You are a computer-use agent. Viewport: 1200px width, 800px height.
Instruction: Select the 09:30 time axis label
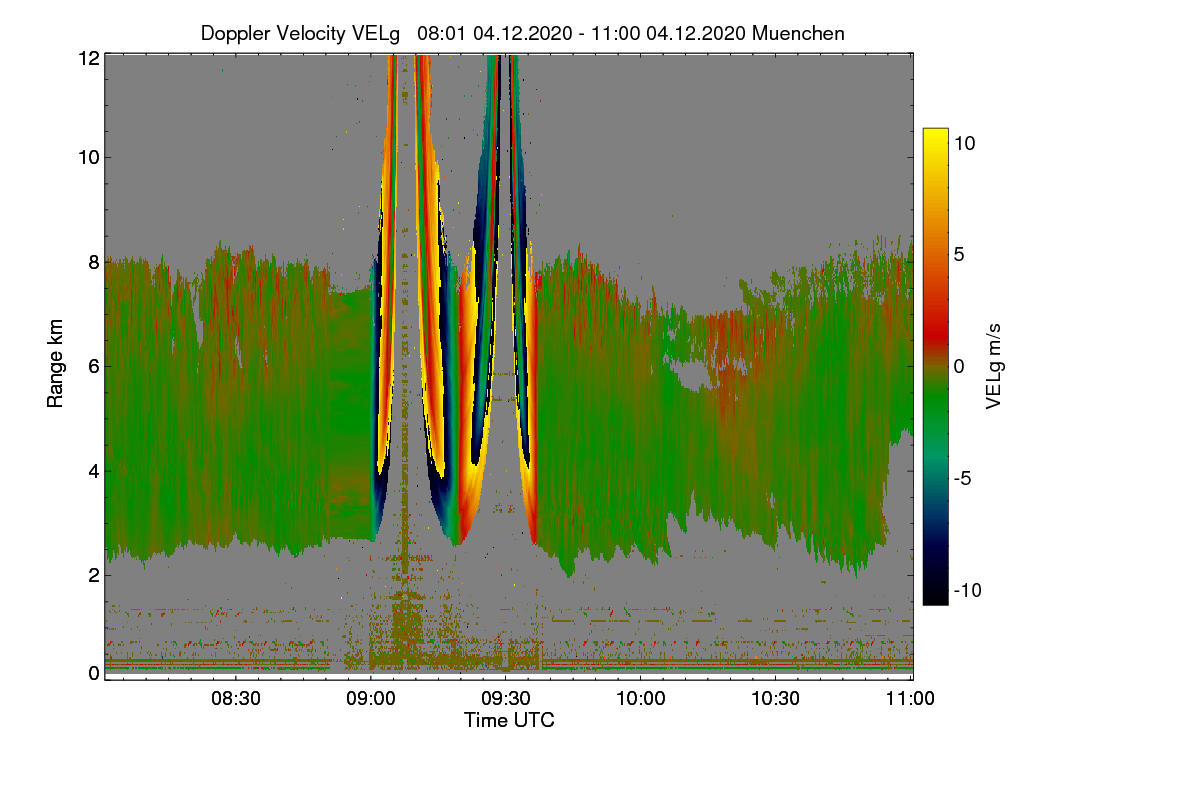coord(506,699)
